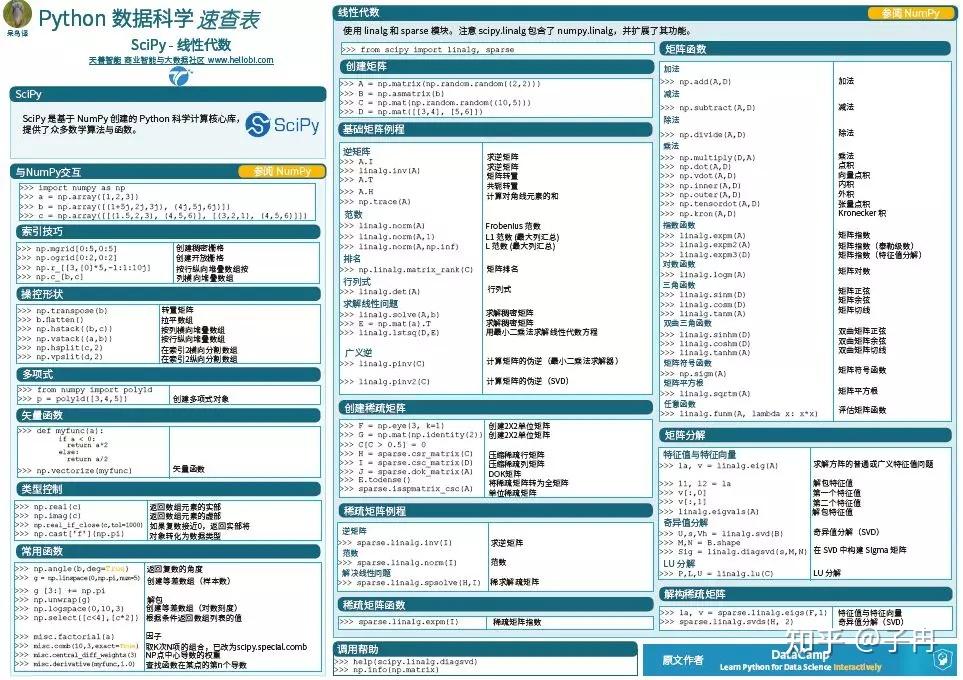The width and height of the screenshot is (963, 680).
Task: Click the 'np.mgrid[0:5,0:5]' code line
Action: [67, 249]
